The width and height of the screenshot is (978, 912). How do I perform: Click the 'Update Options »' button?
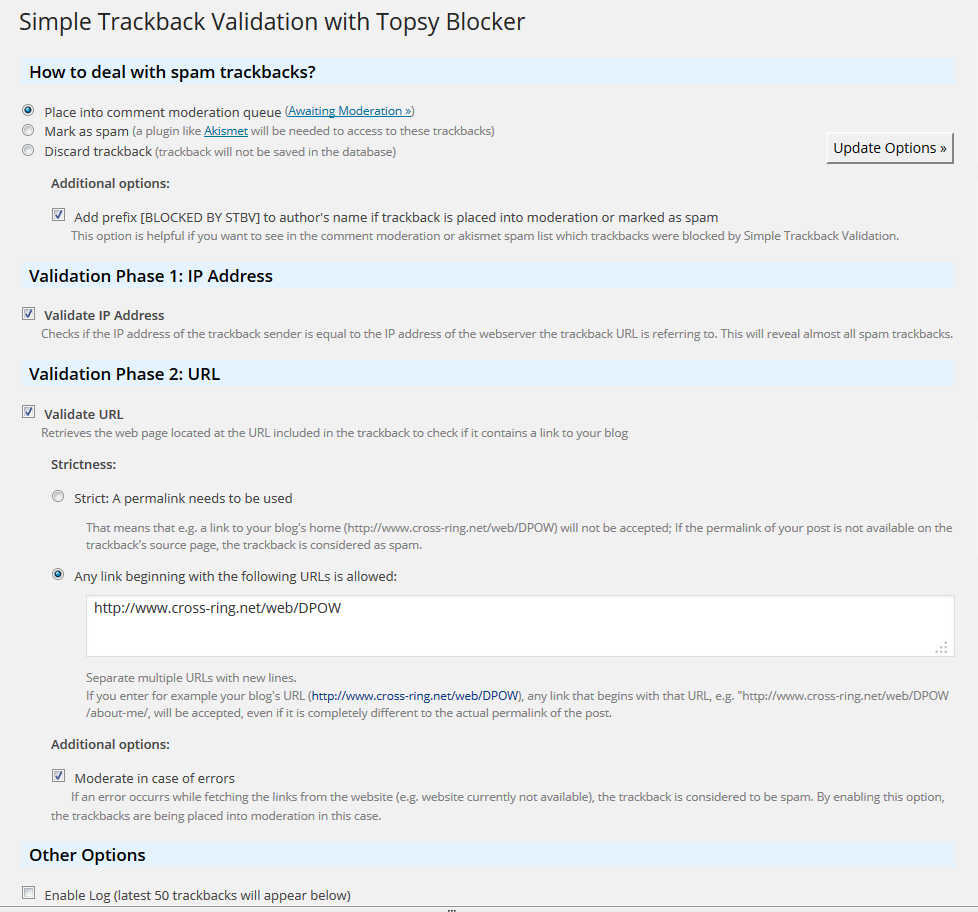click(x=889, y=148)
